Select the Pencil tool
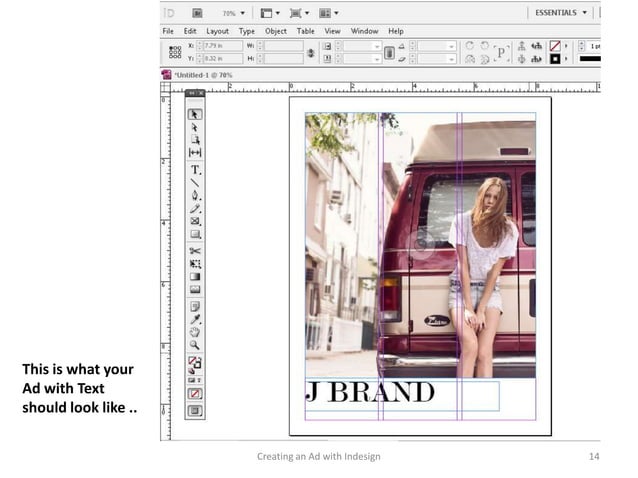 (195, 209)
